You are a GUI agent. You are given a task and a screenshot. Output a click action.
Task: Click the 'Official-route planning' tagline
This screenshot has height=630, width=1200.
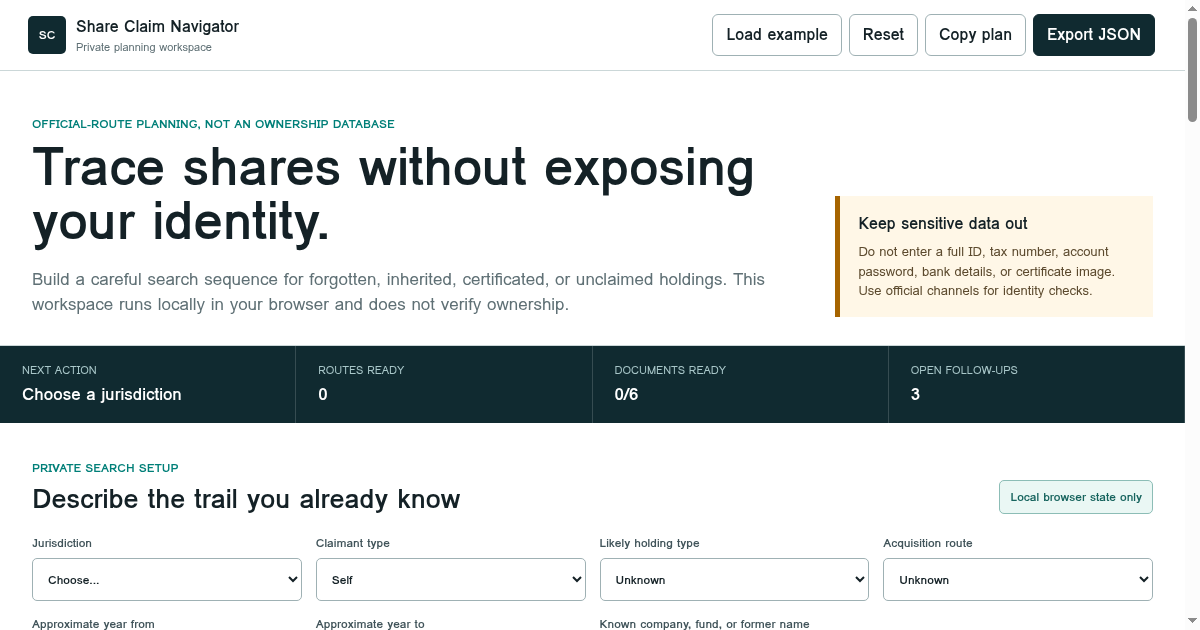pyautogui.click(x=213, y=124)
